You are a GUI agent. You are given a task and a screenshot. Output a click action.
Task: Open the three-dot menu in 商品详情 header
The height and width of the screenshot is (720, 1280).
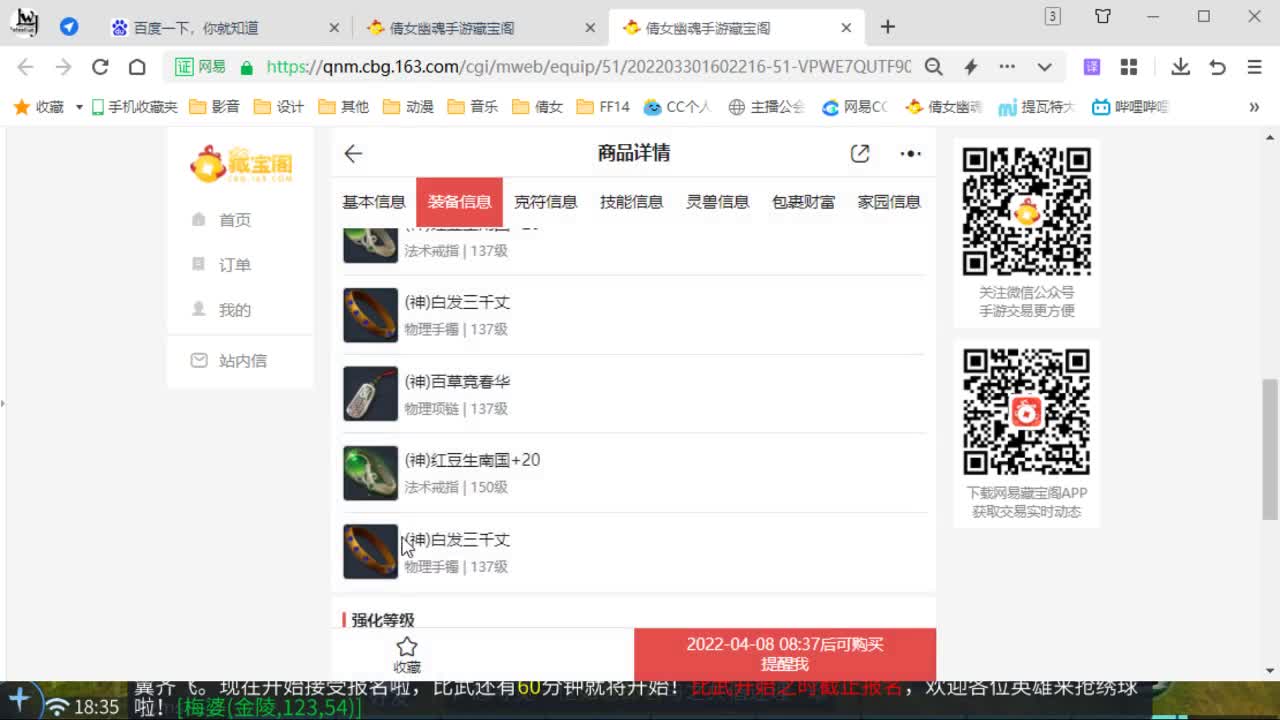(910, 153)
